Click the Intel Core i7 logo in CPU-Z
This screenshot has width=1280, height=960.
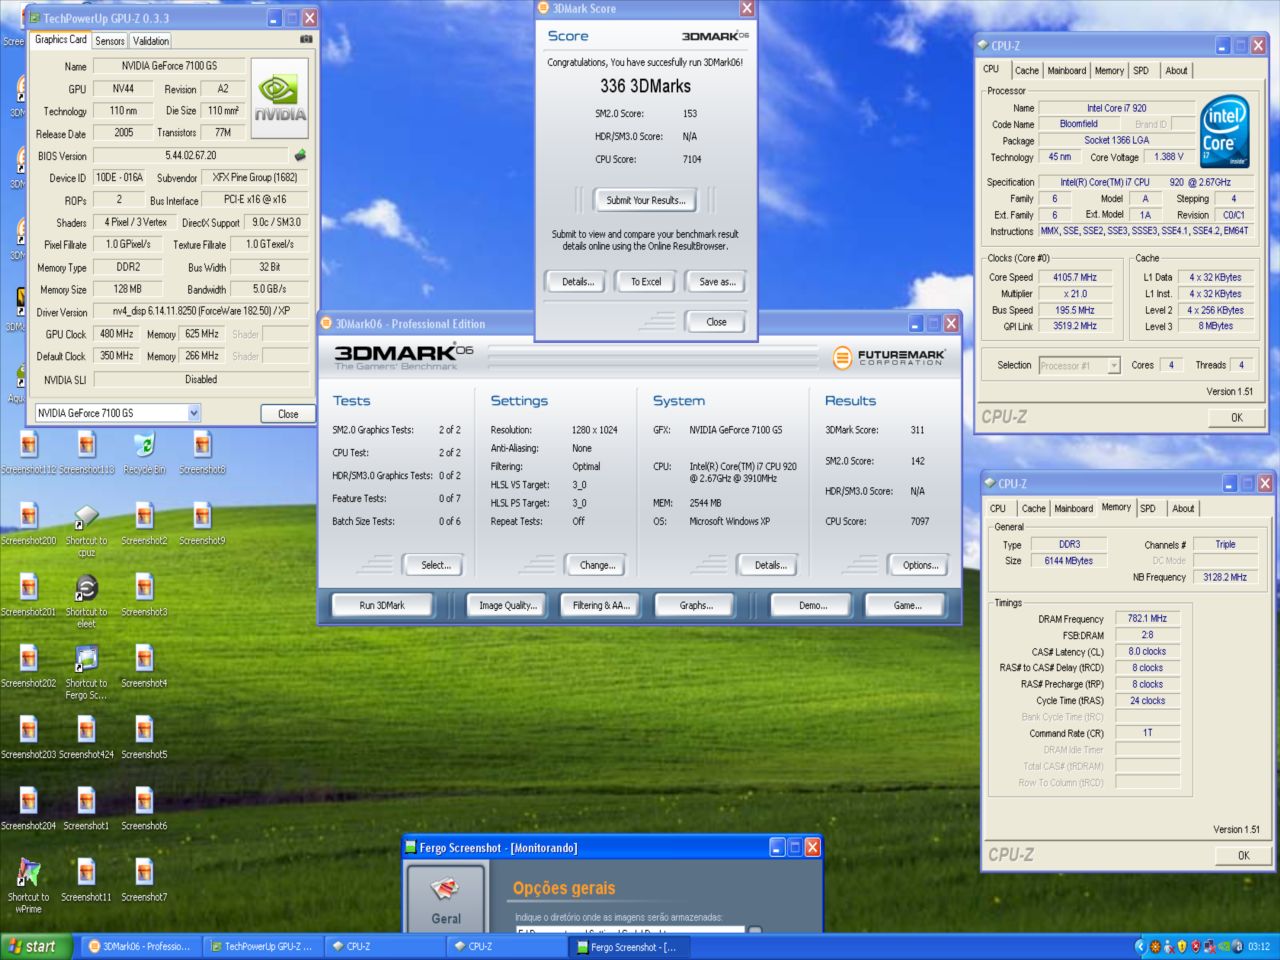tap(1225, 131)
